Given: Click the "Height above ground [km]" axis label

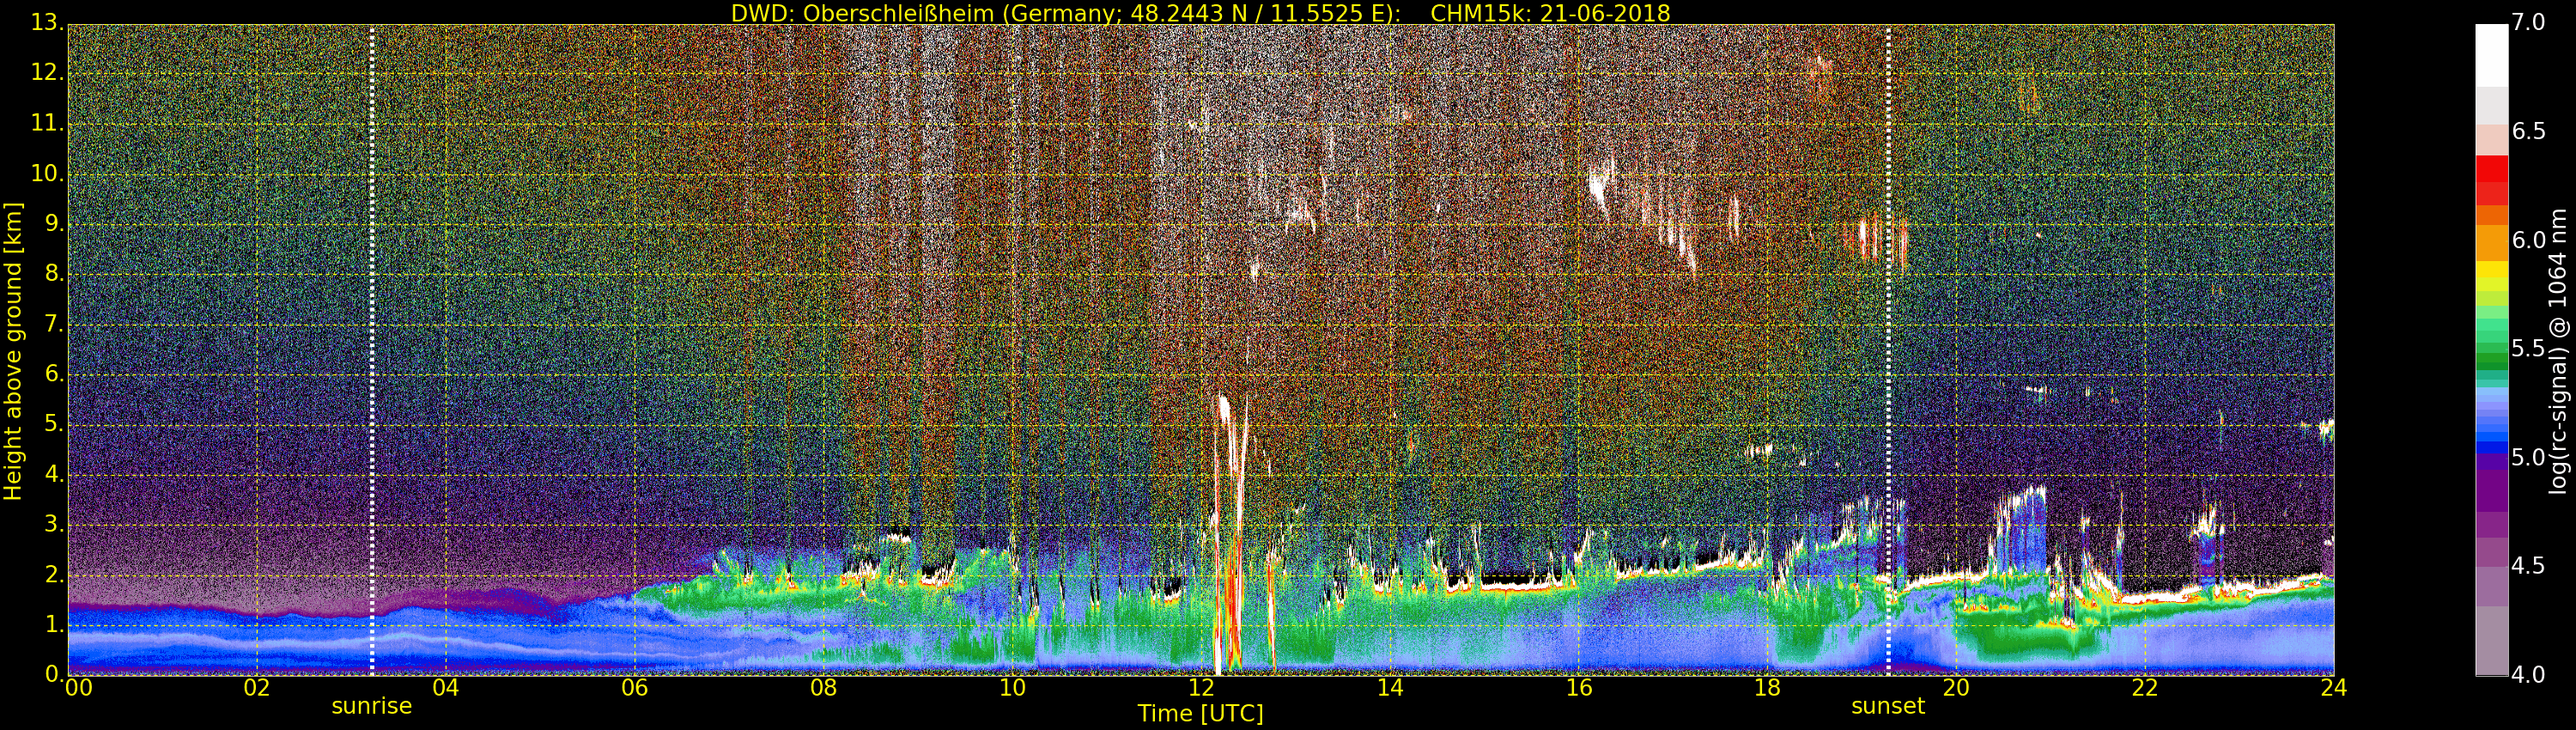Looking at the screenshot, I should [x=13, y=350].
